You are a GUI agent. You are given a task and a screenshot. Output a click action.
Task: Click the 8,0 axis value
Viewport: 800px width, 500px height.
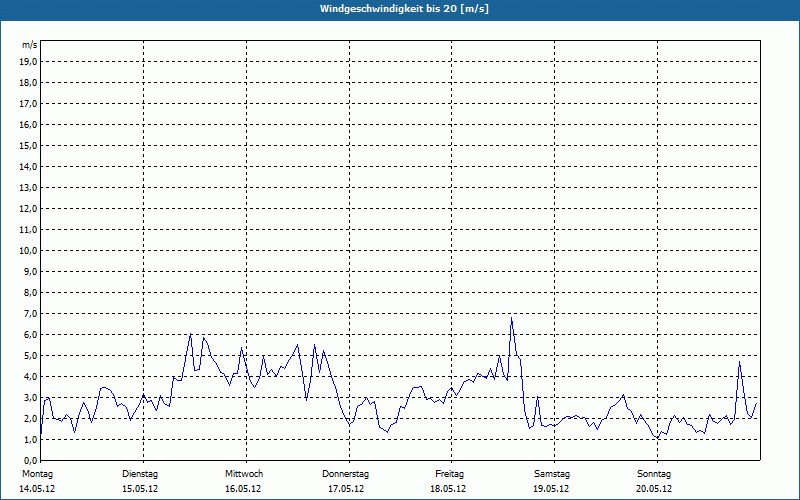pyautogui.click(x=31, y=292)
